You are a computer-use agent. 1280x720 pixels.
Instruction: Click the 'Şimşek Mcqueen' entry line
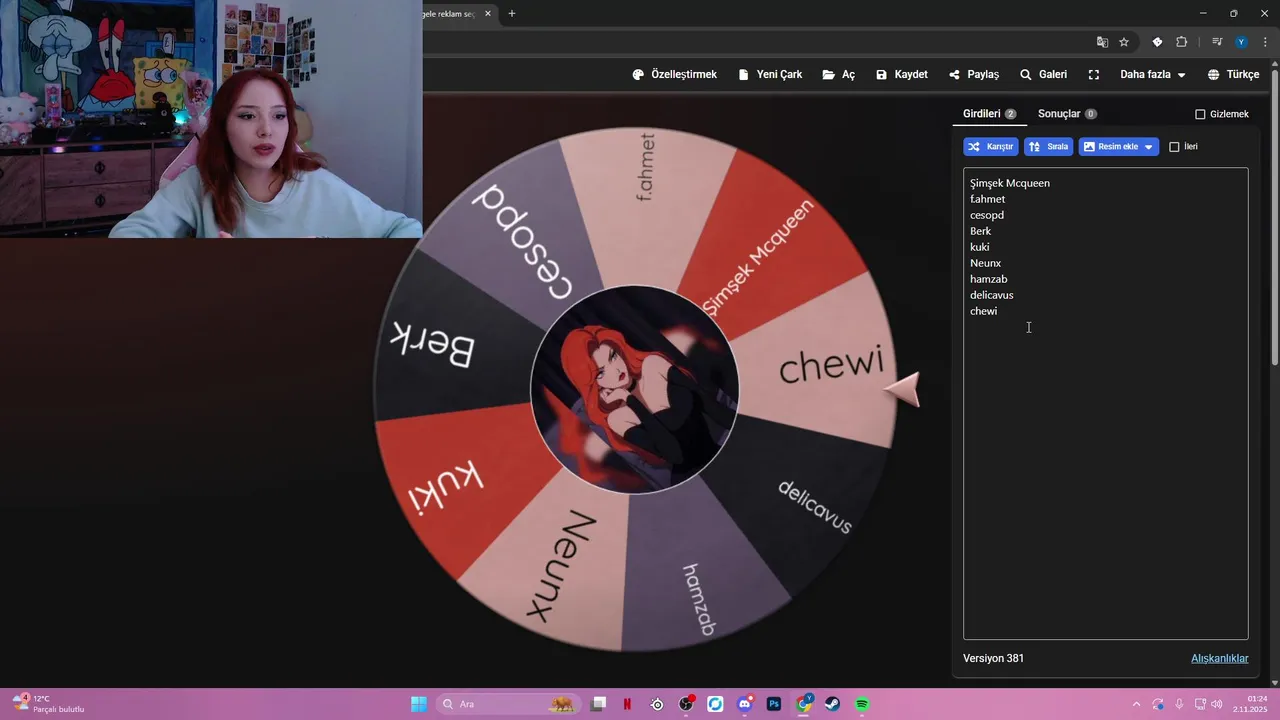[x=1010, y=183]
